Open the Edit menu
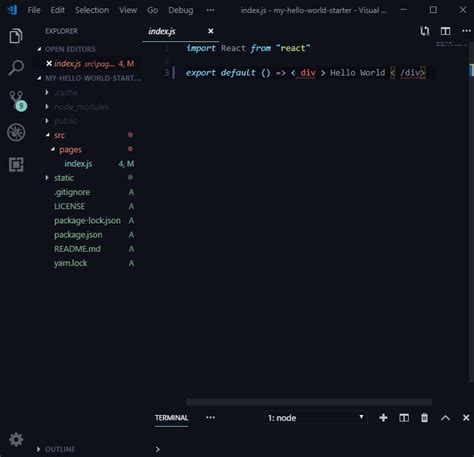The width and height of the screenshot is (474, 457). coord(58,10)
